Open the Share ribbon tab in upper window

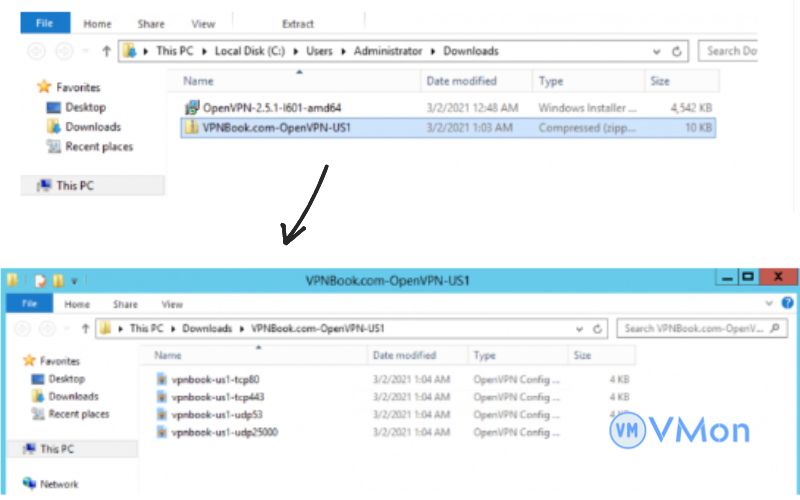(x=151, y=24)
